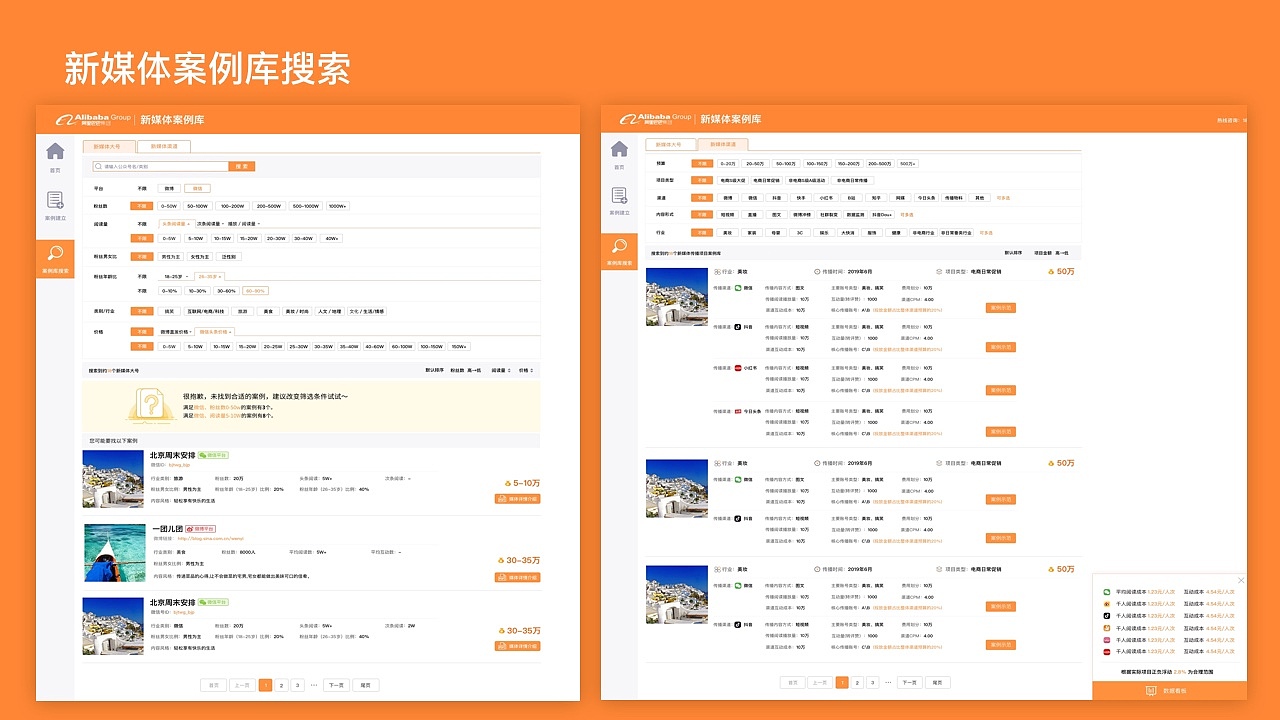Open thumbnail of first right-window case
The image size is (1280, 720).
[x=676, y=297]
